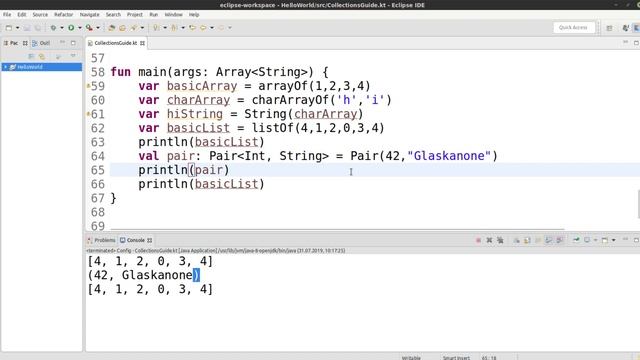Click the External Tools run icon
Screen dimensions: 640x360
pyautogui.click(x=89, y=28)
